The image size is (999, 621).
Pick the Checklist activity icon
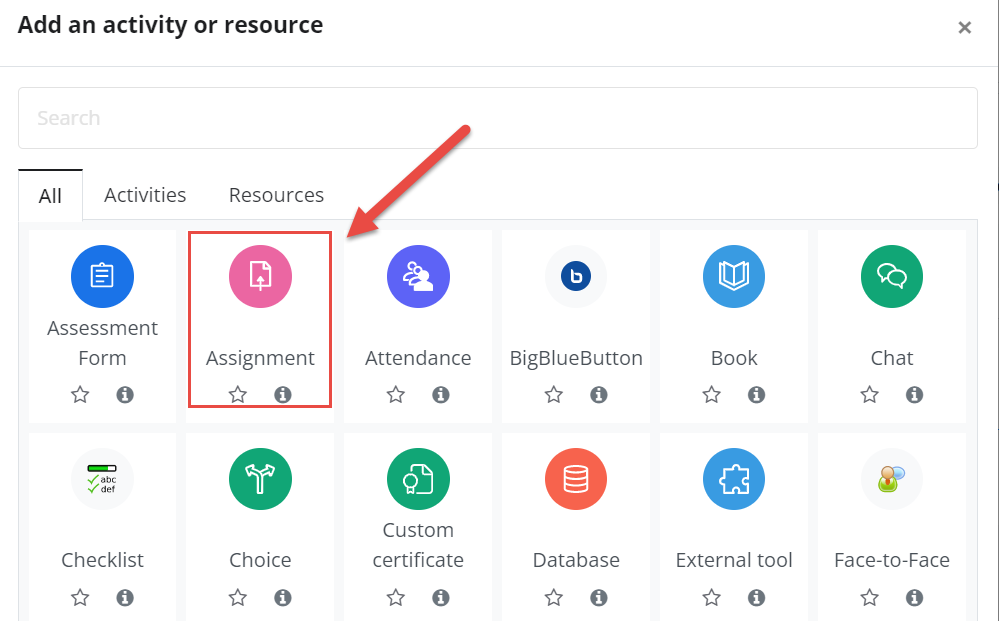pos(102,479)
